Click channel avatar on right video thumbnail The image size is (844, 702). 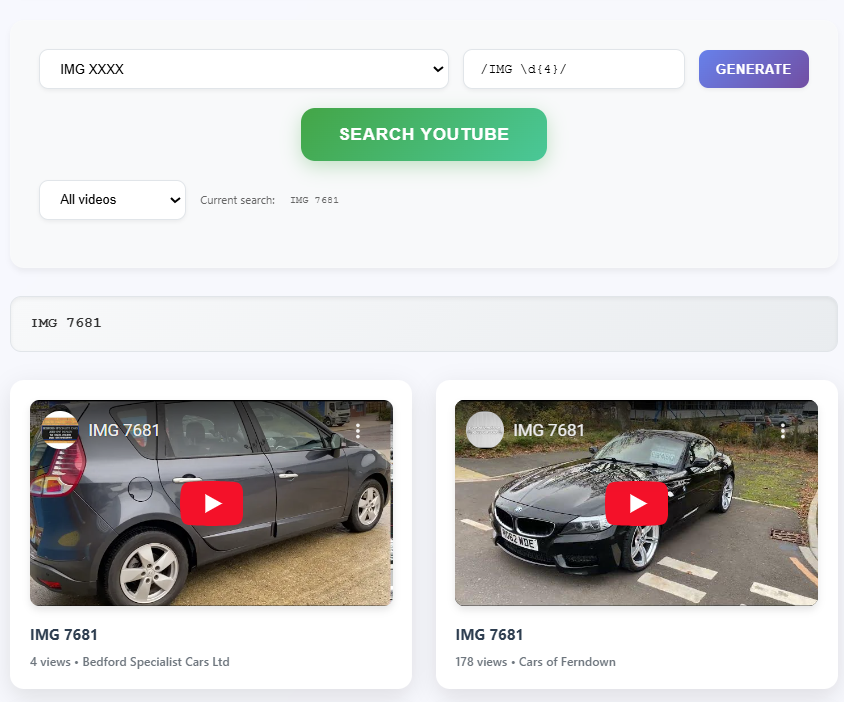(486, 430)
